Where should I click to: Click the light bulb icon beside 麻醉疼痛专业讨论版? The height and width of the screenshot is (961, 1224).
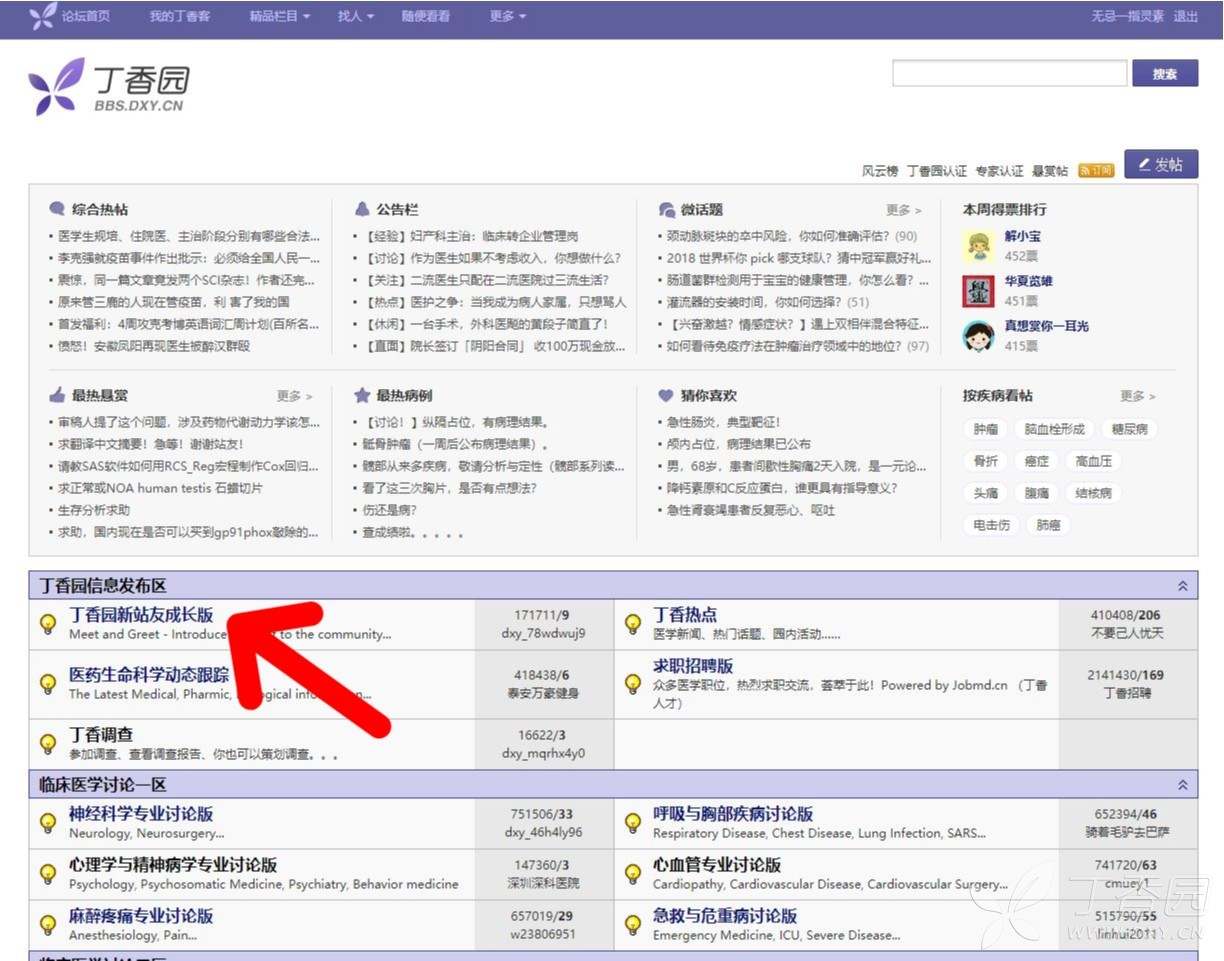[47, 924]
